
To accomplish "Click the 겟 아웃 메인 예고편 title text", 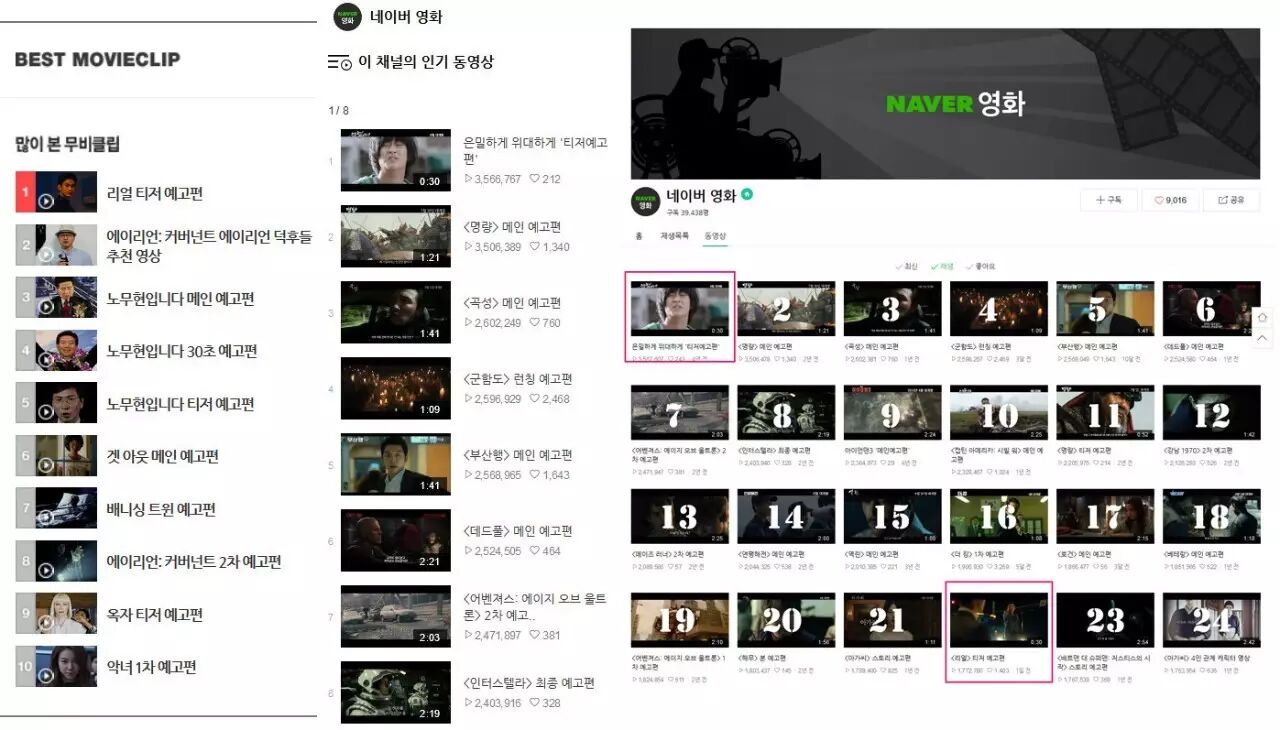I will click(x=163, y=456).
